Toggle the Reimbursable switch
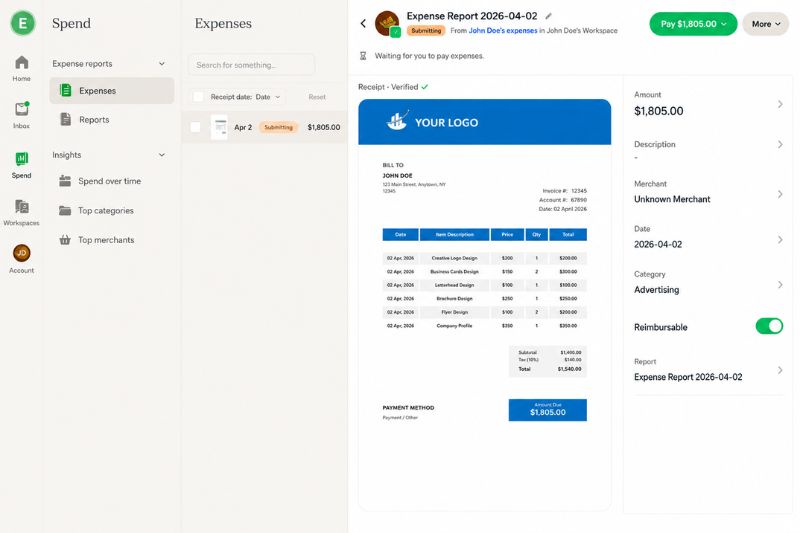The height and width of the screenshot is (533, 800). pyautogui.click(x=769, y=326)
